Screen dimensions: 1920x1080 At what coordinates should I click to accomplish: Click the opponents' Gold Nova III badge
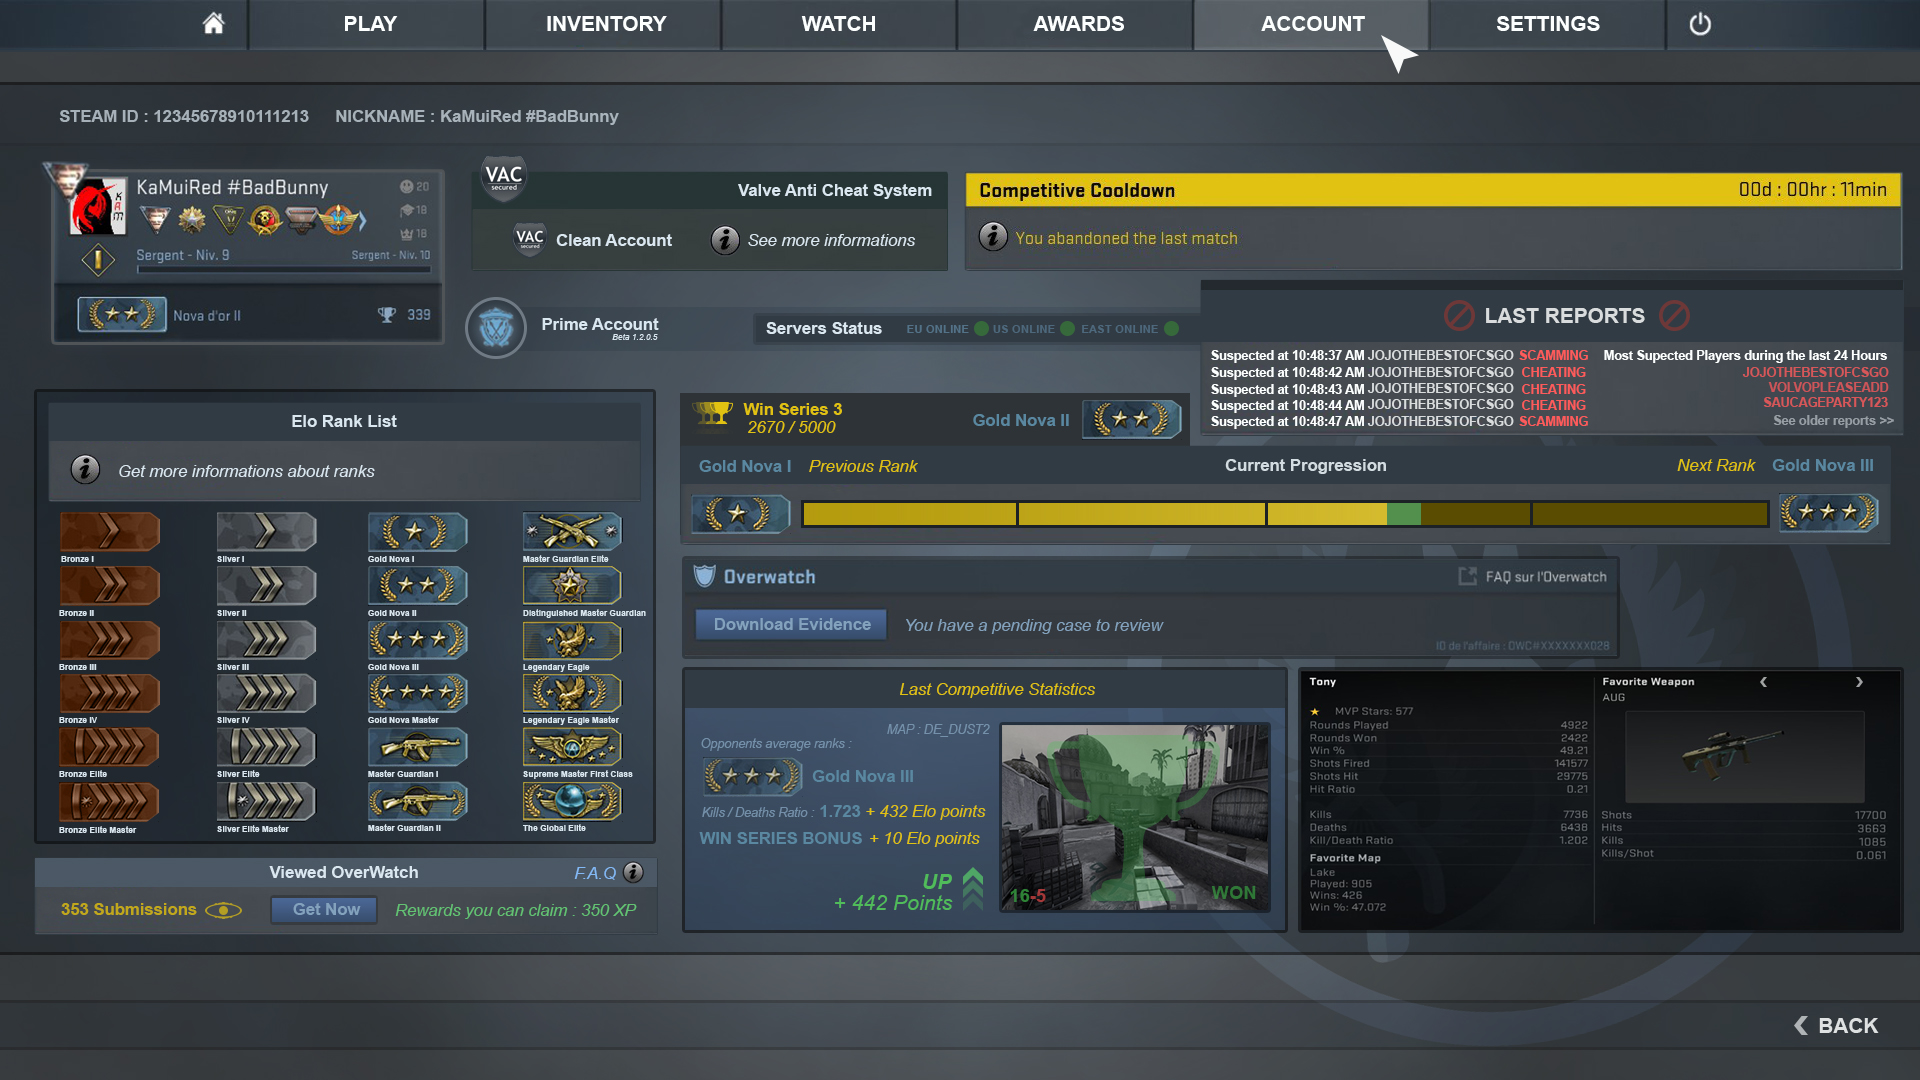(x=752, y=776)
